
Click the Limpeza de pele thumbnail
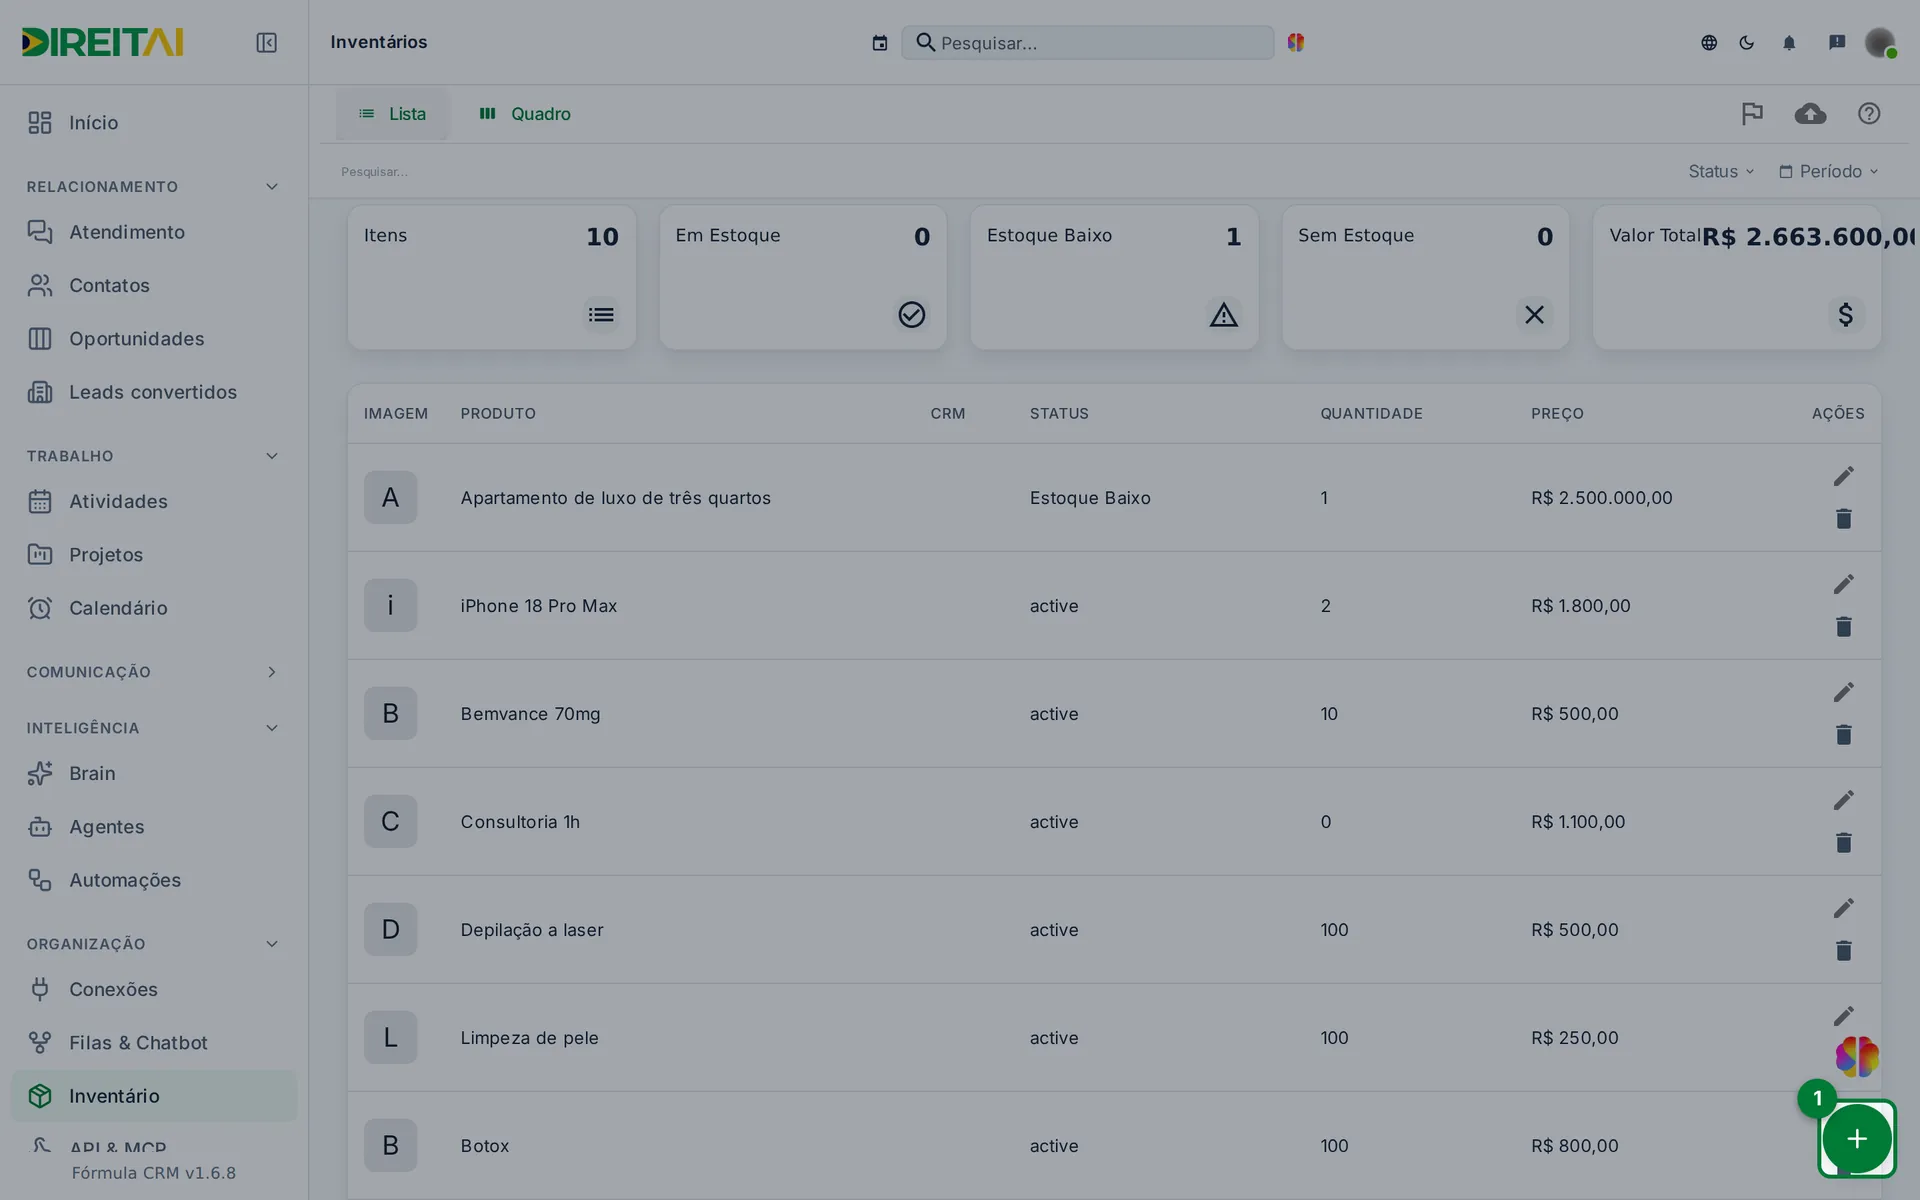[x=390, y=1038]
